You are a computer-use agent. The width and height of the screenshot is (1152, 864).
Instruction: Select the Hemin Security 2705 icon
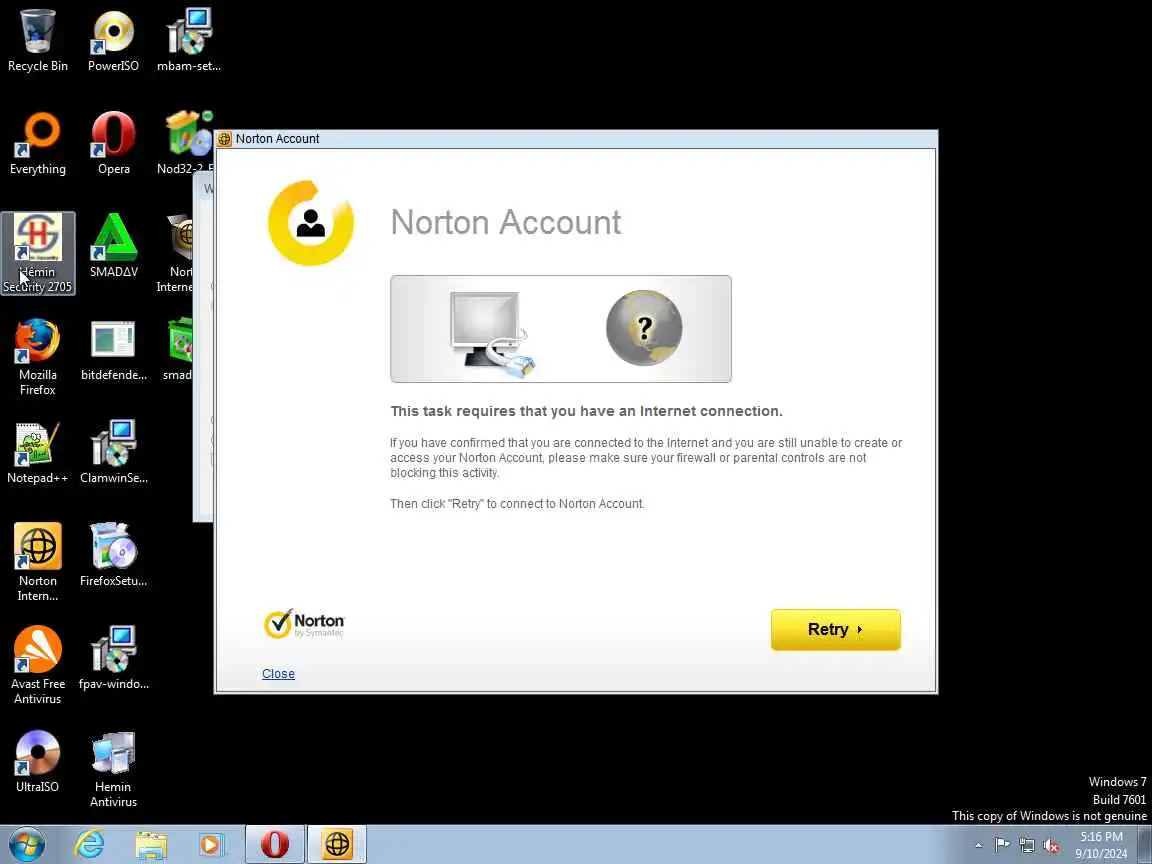37,253
